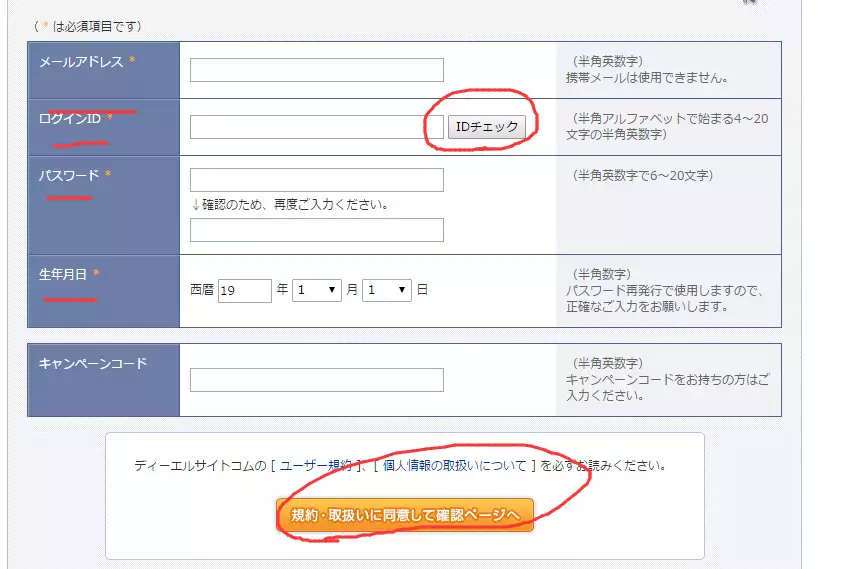
Task: Click the キャンペーンコード input field
Action: pyautogui.click(x=316, y=380)
